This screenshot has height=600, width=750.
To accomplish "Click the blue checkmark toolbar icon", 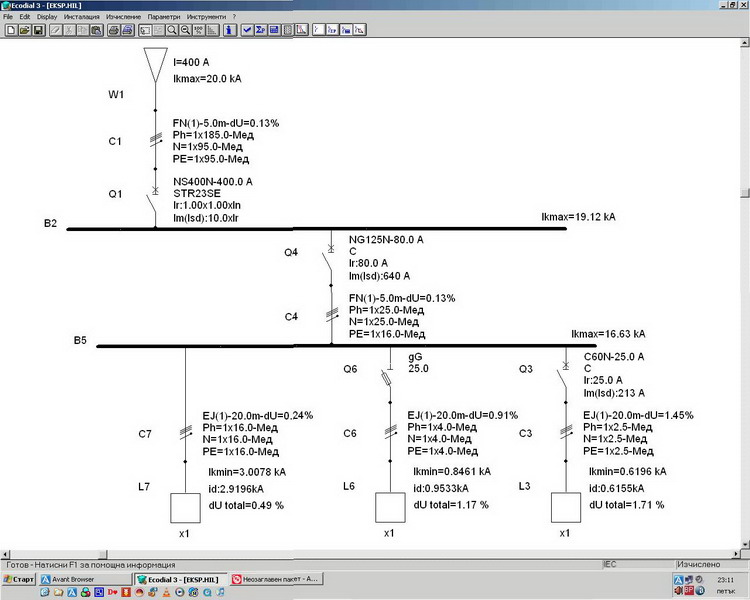I will 246,30.
